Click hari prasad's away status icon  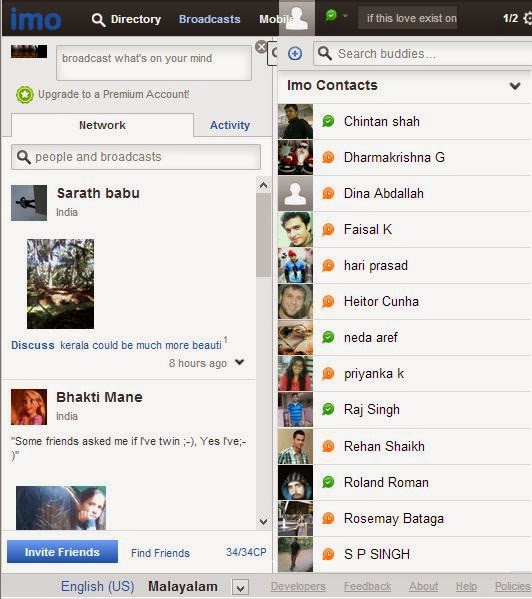pos(328,266)
